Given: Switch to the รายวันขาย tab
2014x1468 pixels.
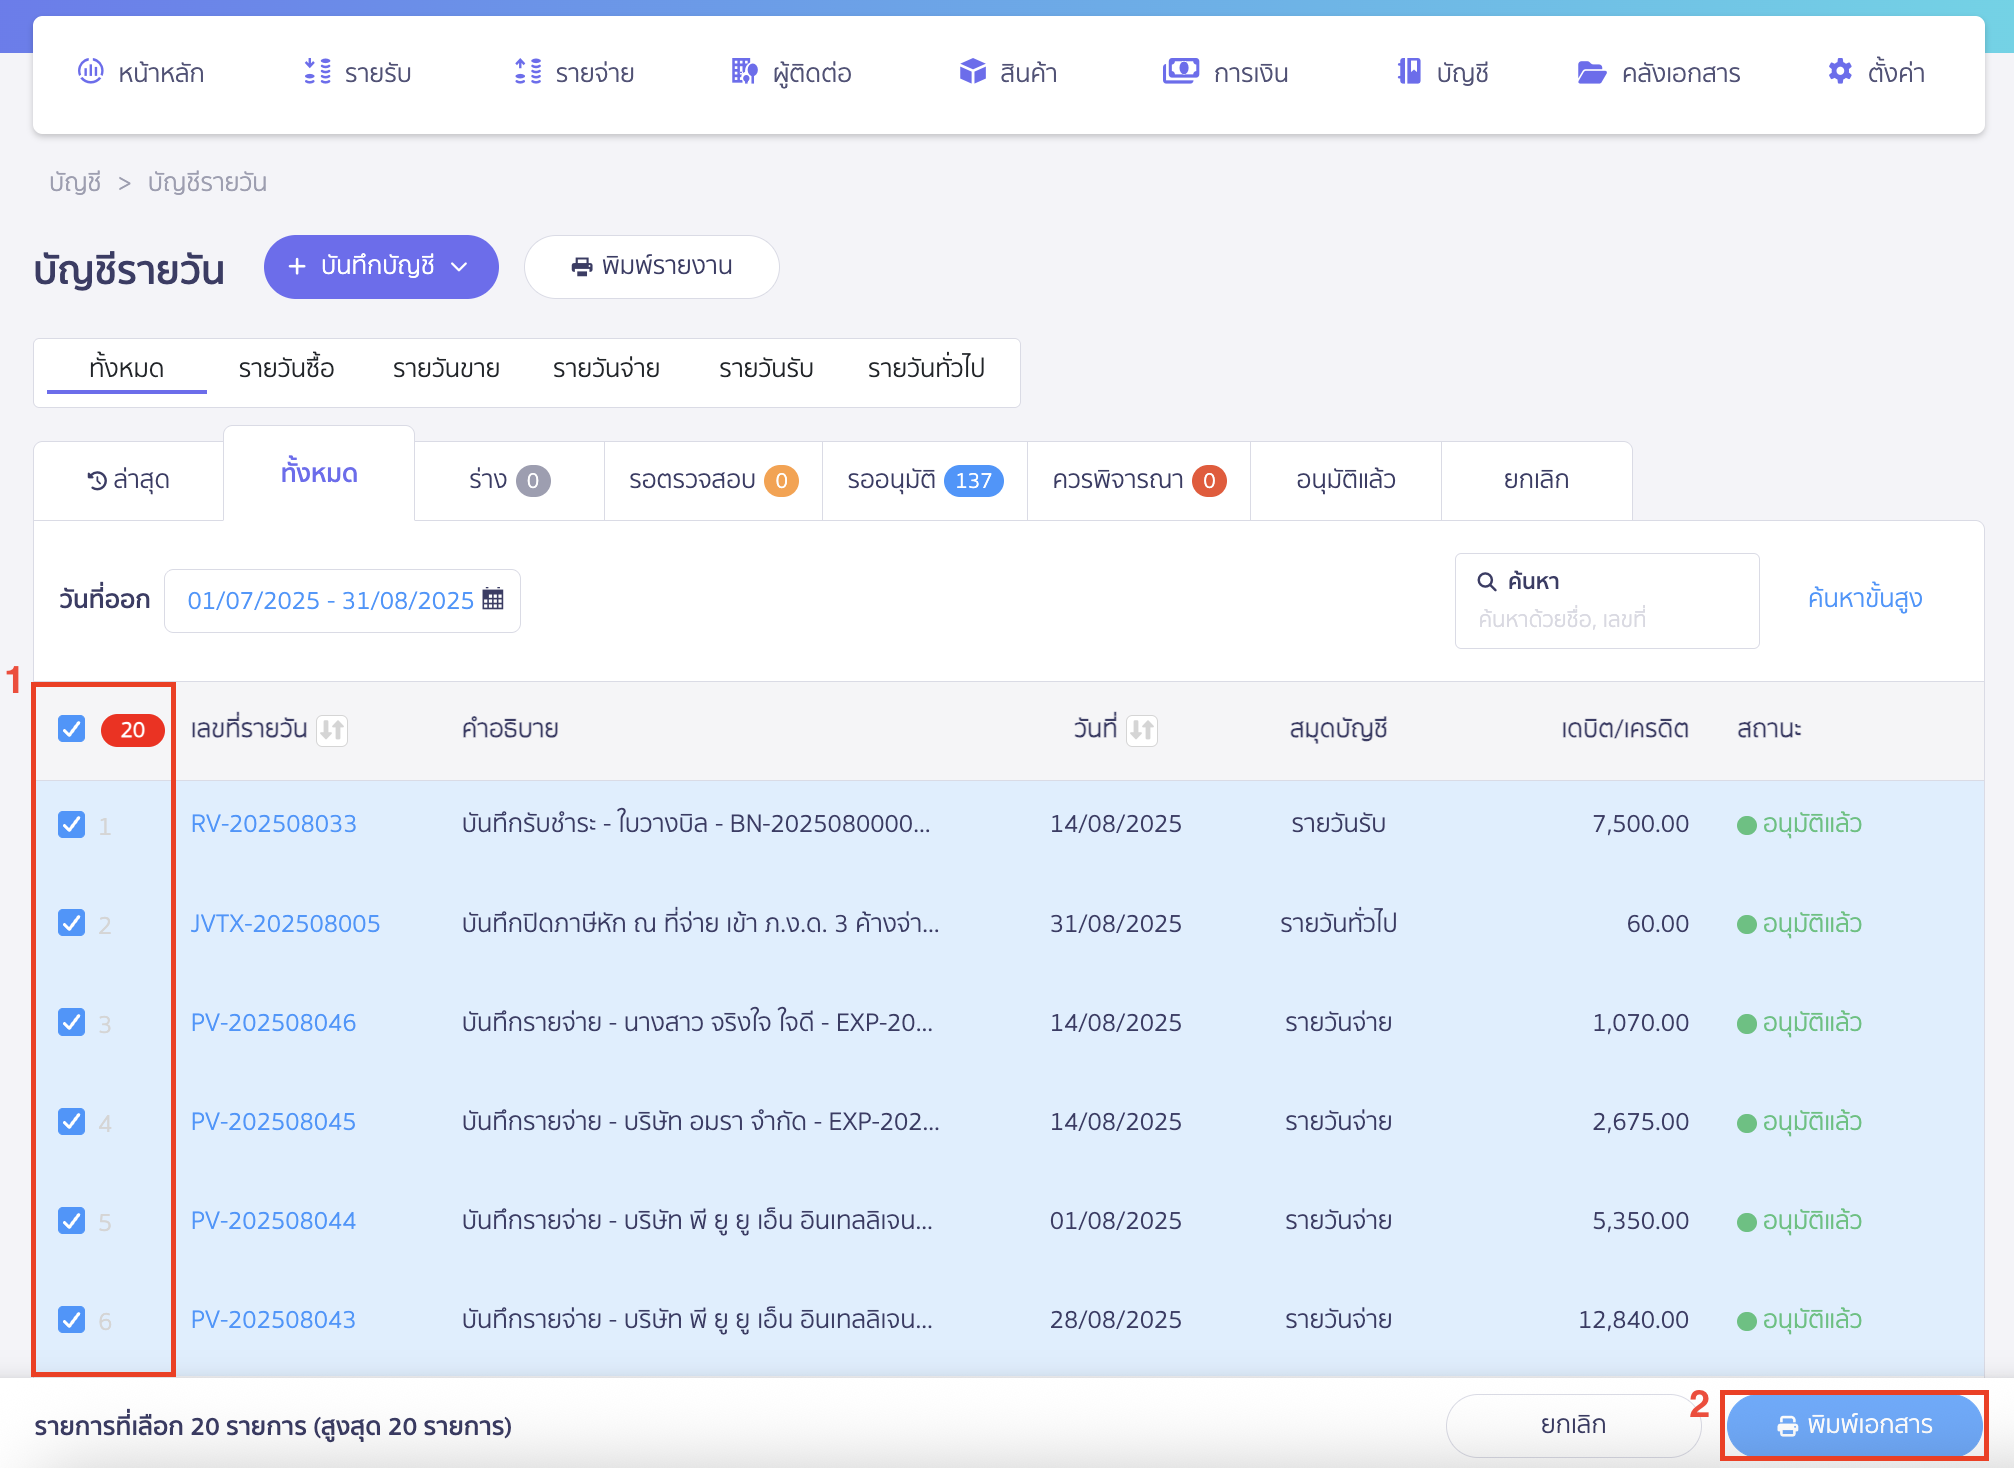Looking at the screenshot, I should click(446, 369).
